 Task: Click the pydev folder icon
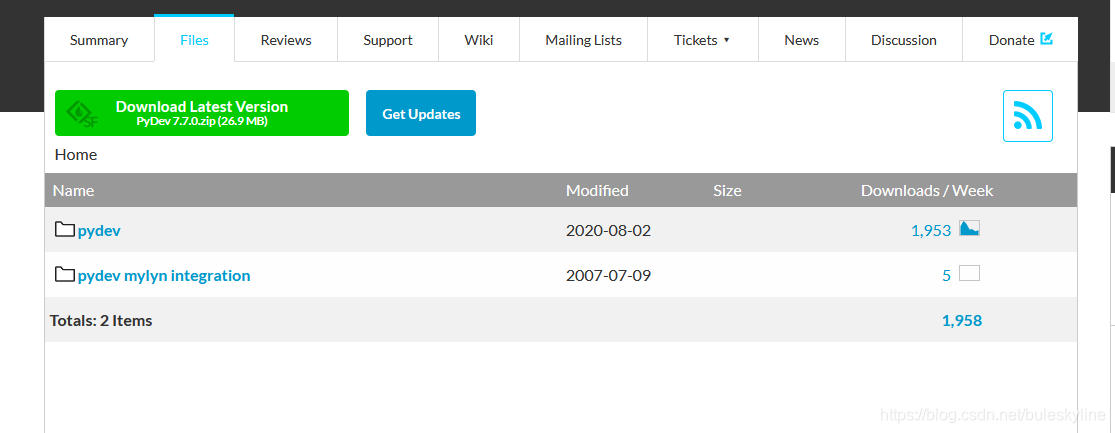(x=65, y=230)
